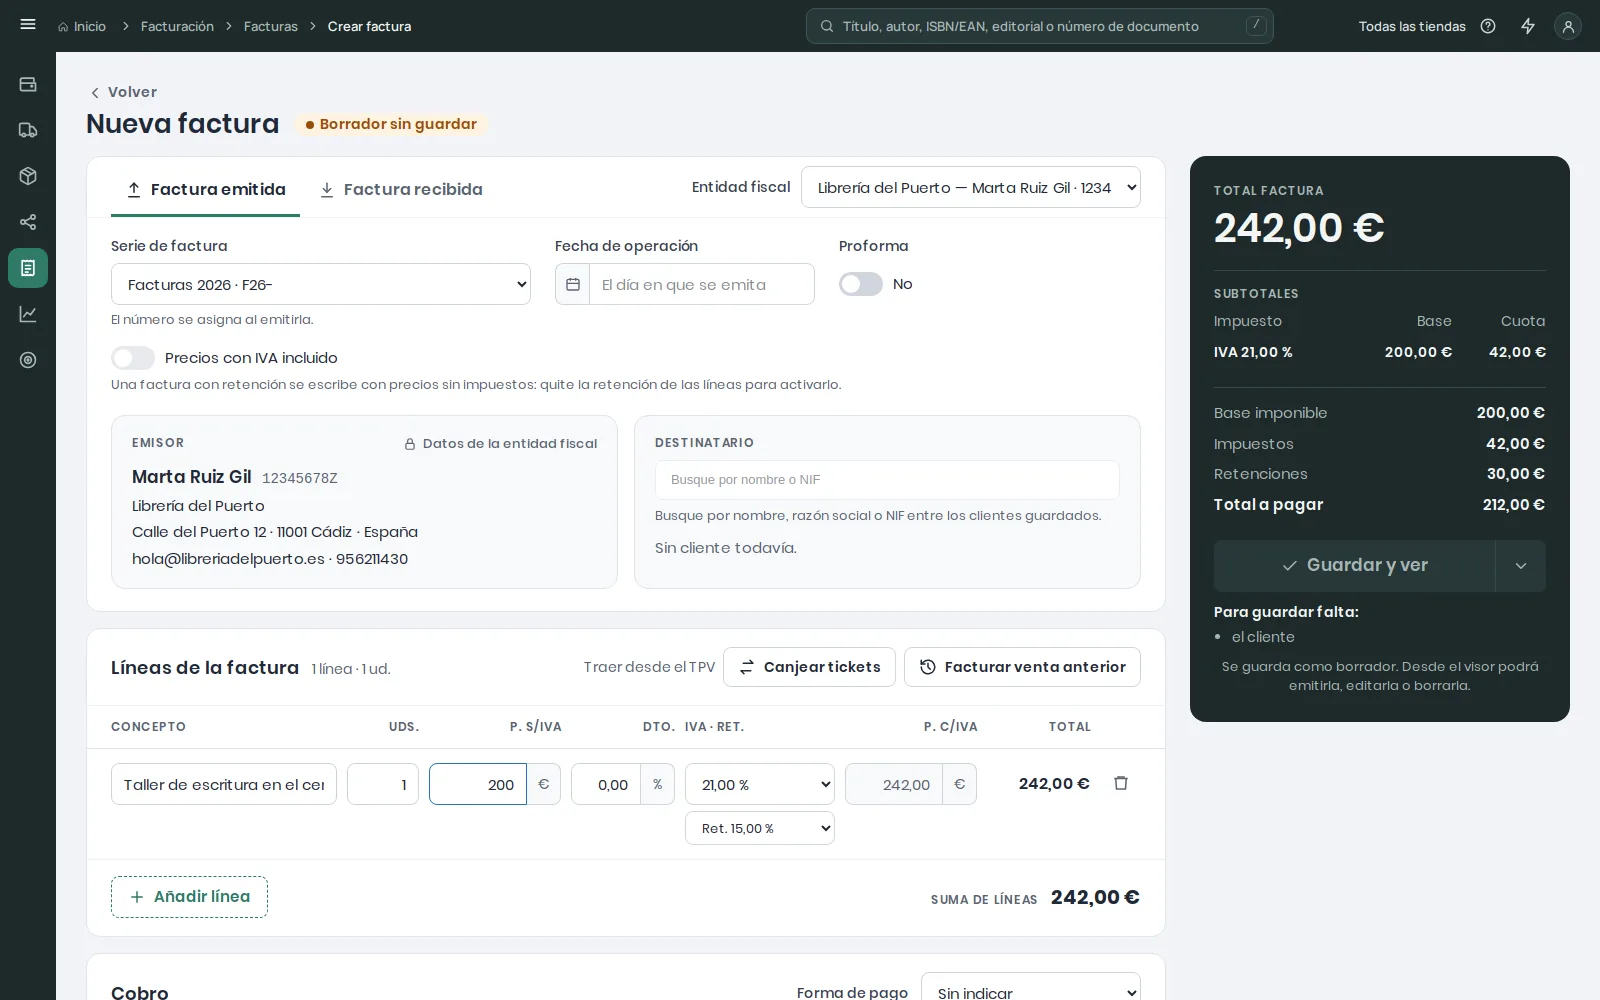Open the highlighted invoice document sidebar icon

coord(28,268)
